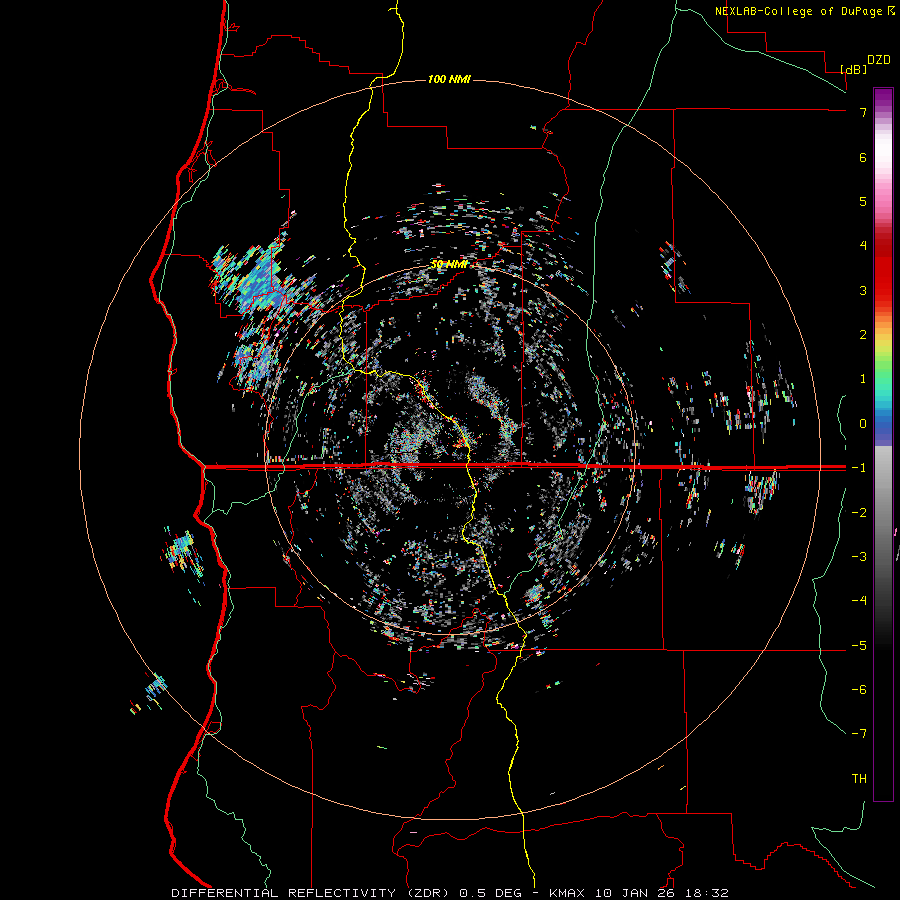This screenshot has width=900, height=900.
Task: Click the 4 tick label on color scale
Action: pyautogui.click(x=863, y=245)
